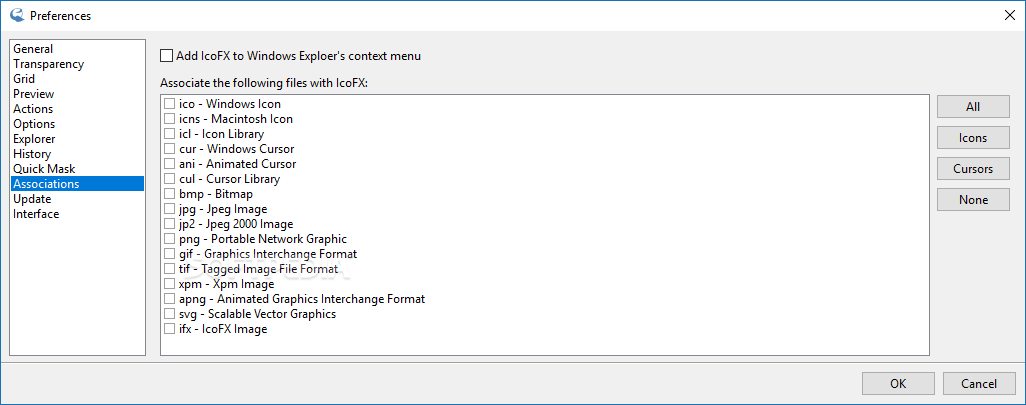Toggle the svg - Scalable Vector Graphics checkbox
Screen dimensions: 1026x405
click(169, 314)
